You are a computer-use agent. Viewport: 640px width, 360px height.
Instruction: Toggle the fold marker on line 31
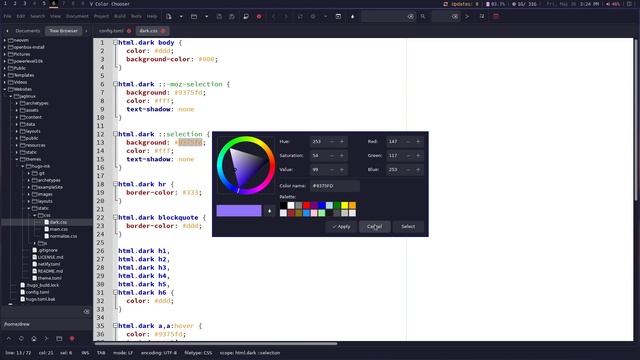[x=115, y=293]
